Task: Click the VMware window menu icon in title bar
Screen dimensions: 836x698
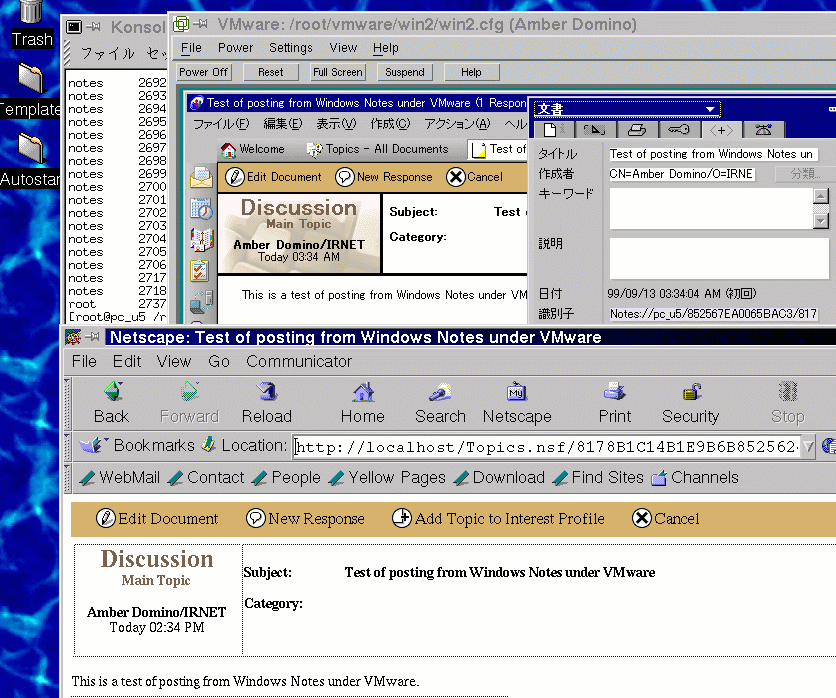Action: click(181, 23)
